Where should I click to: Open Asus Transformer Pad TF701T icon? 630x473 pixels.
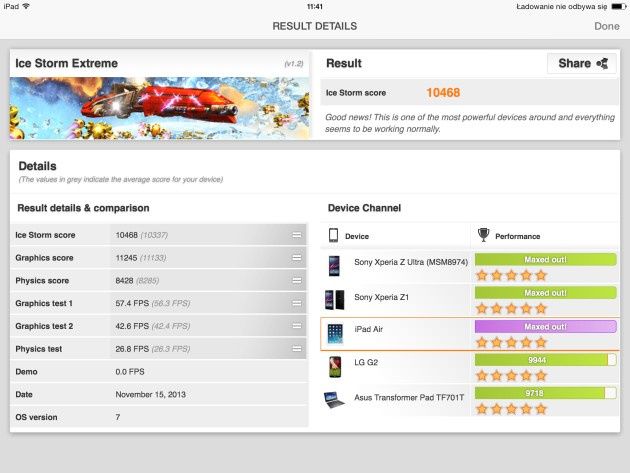334,399
